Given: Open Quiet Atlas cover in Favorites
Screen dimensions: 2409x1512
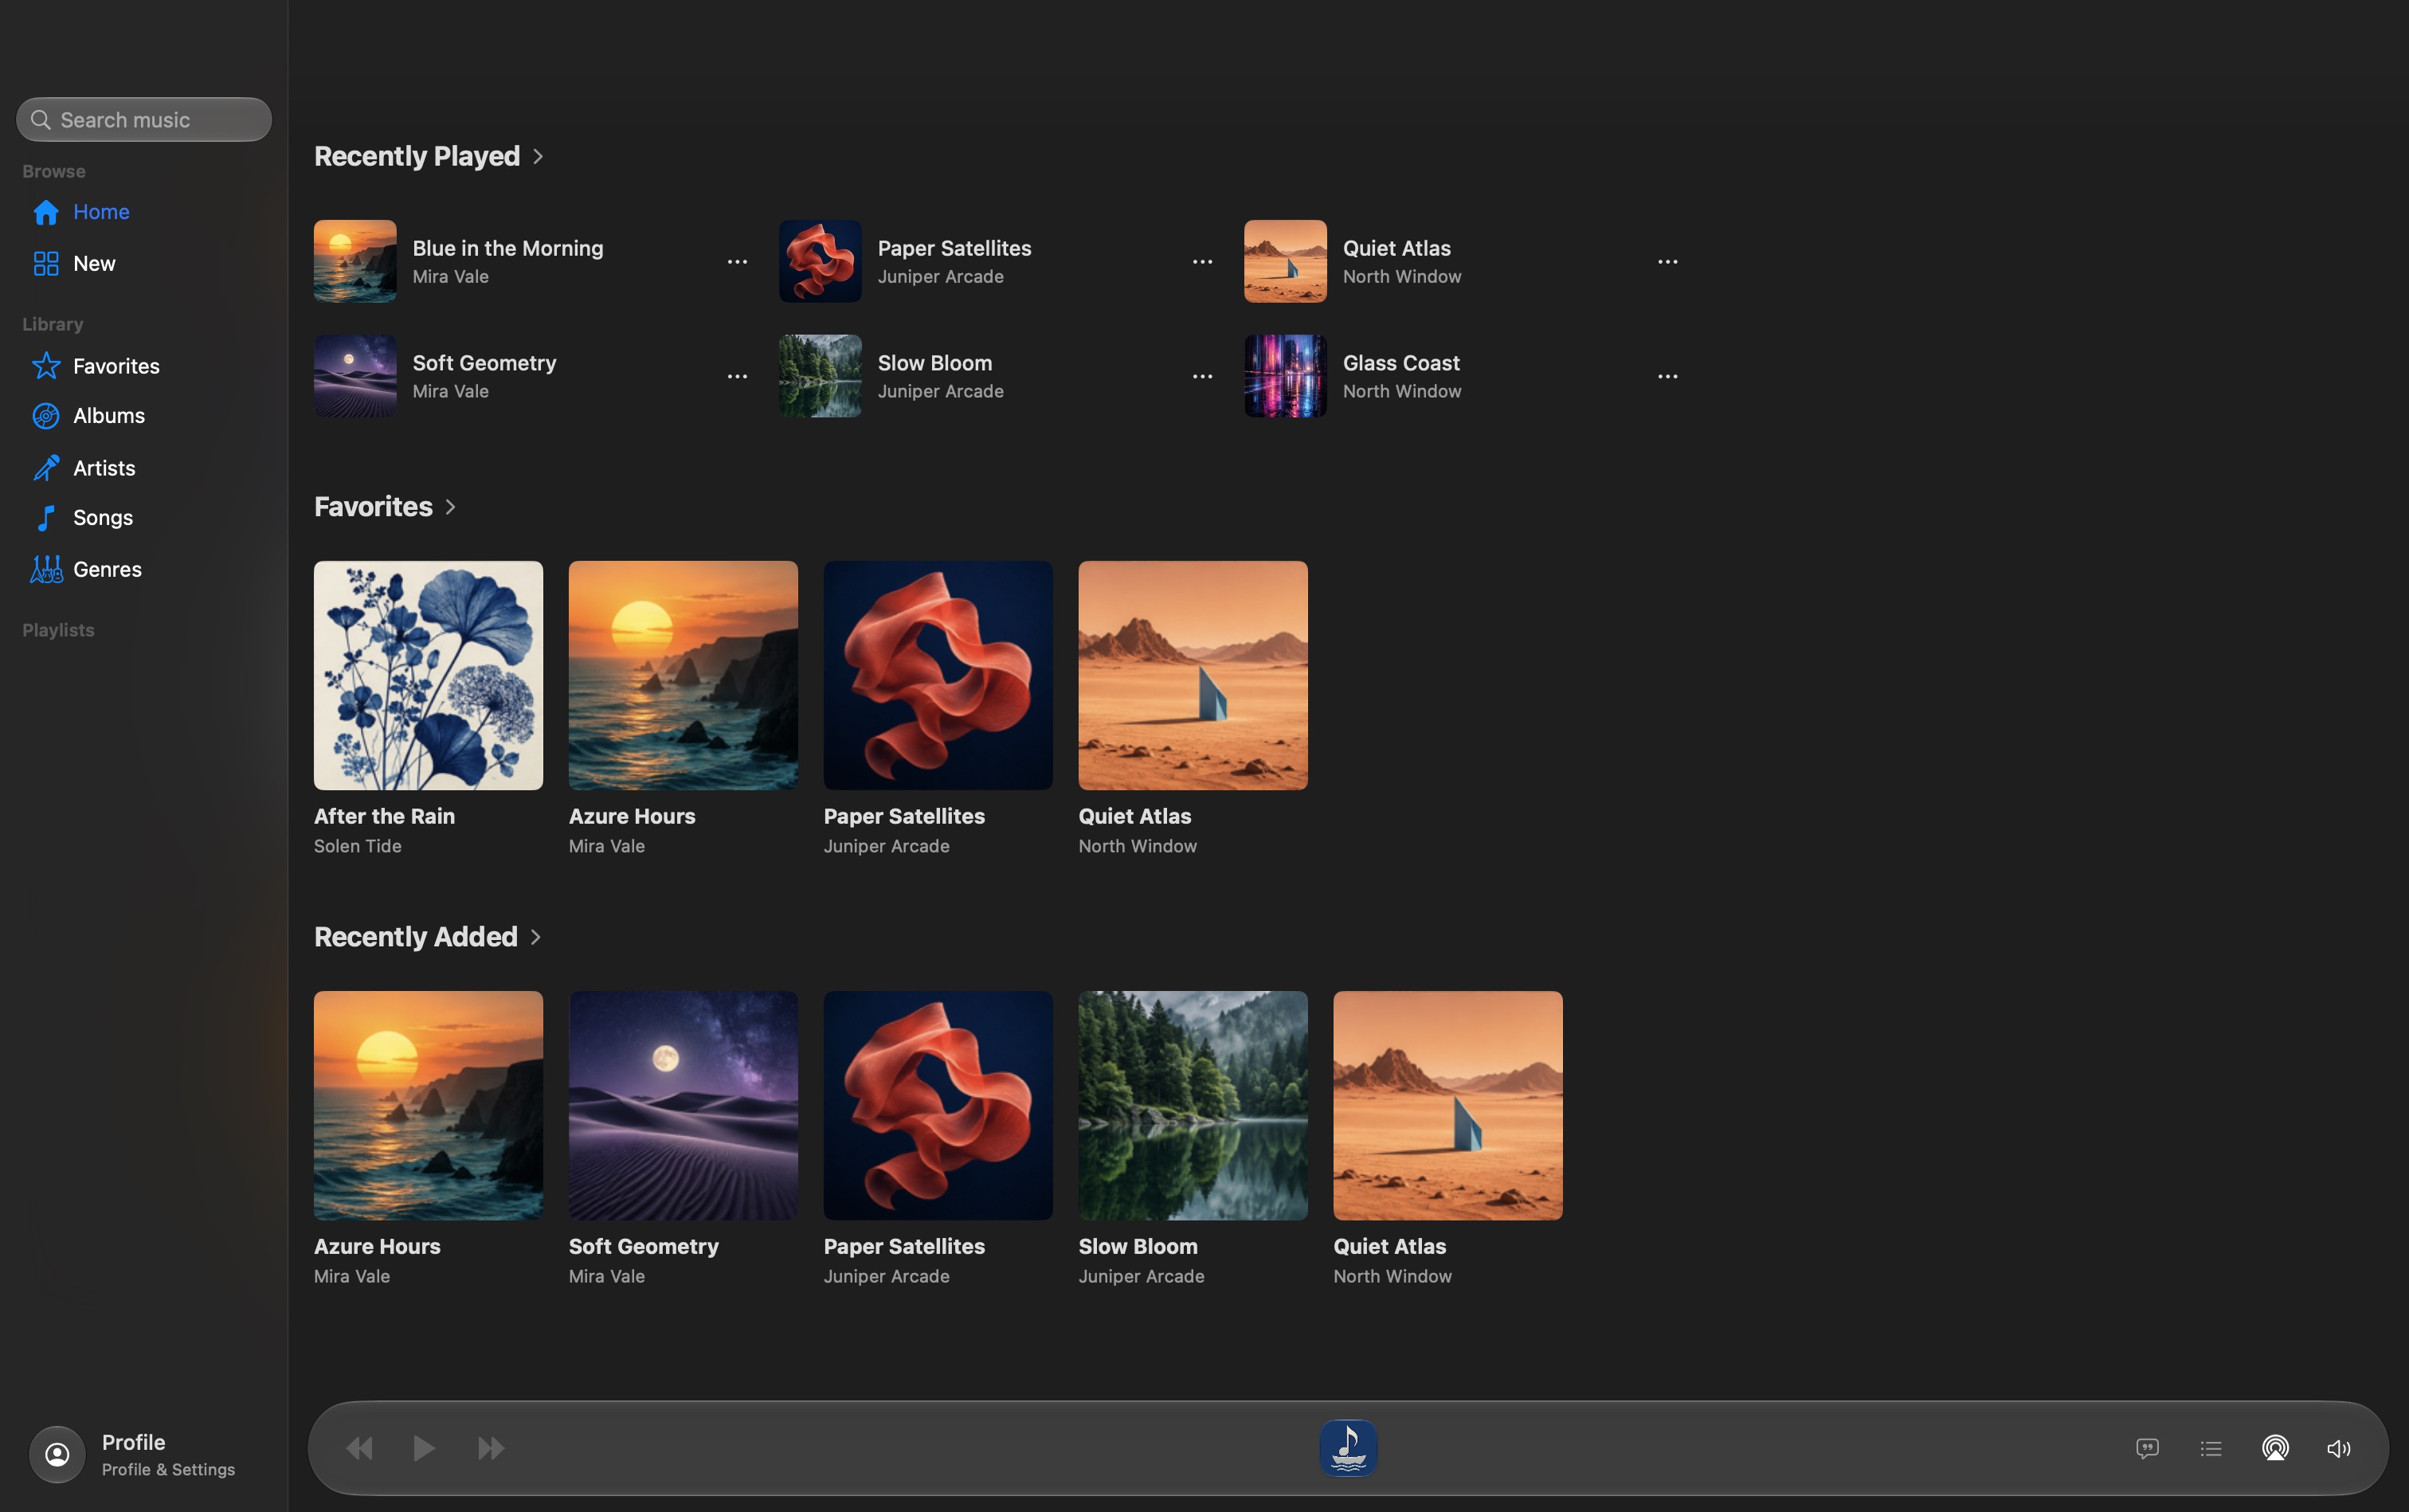Looking at the screenshot, I should [1193, 675].
